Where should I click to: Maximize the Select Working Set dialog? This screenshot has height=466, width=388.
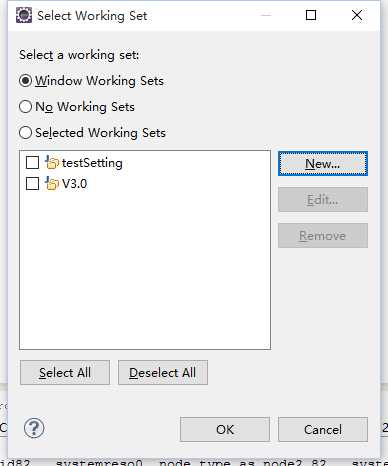pos(311,15)
